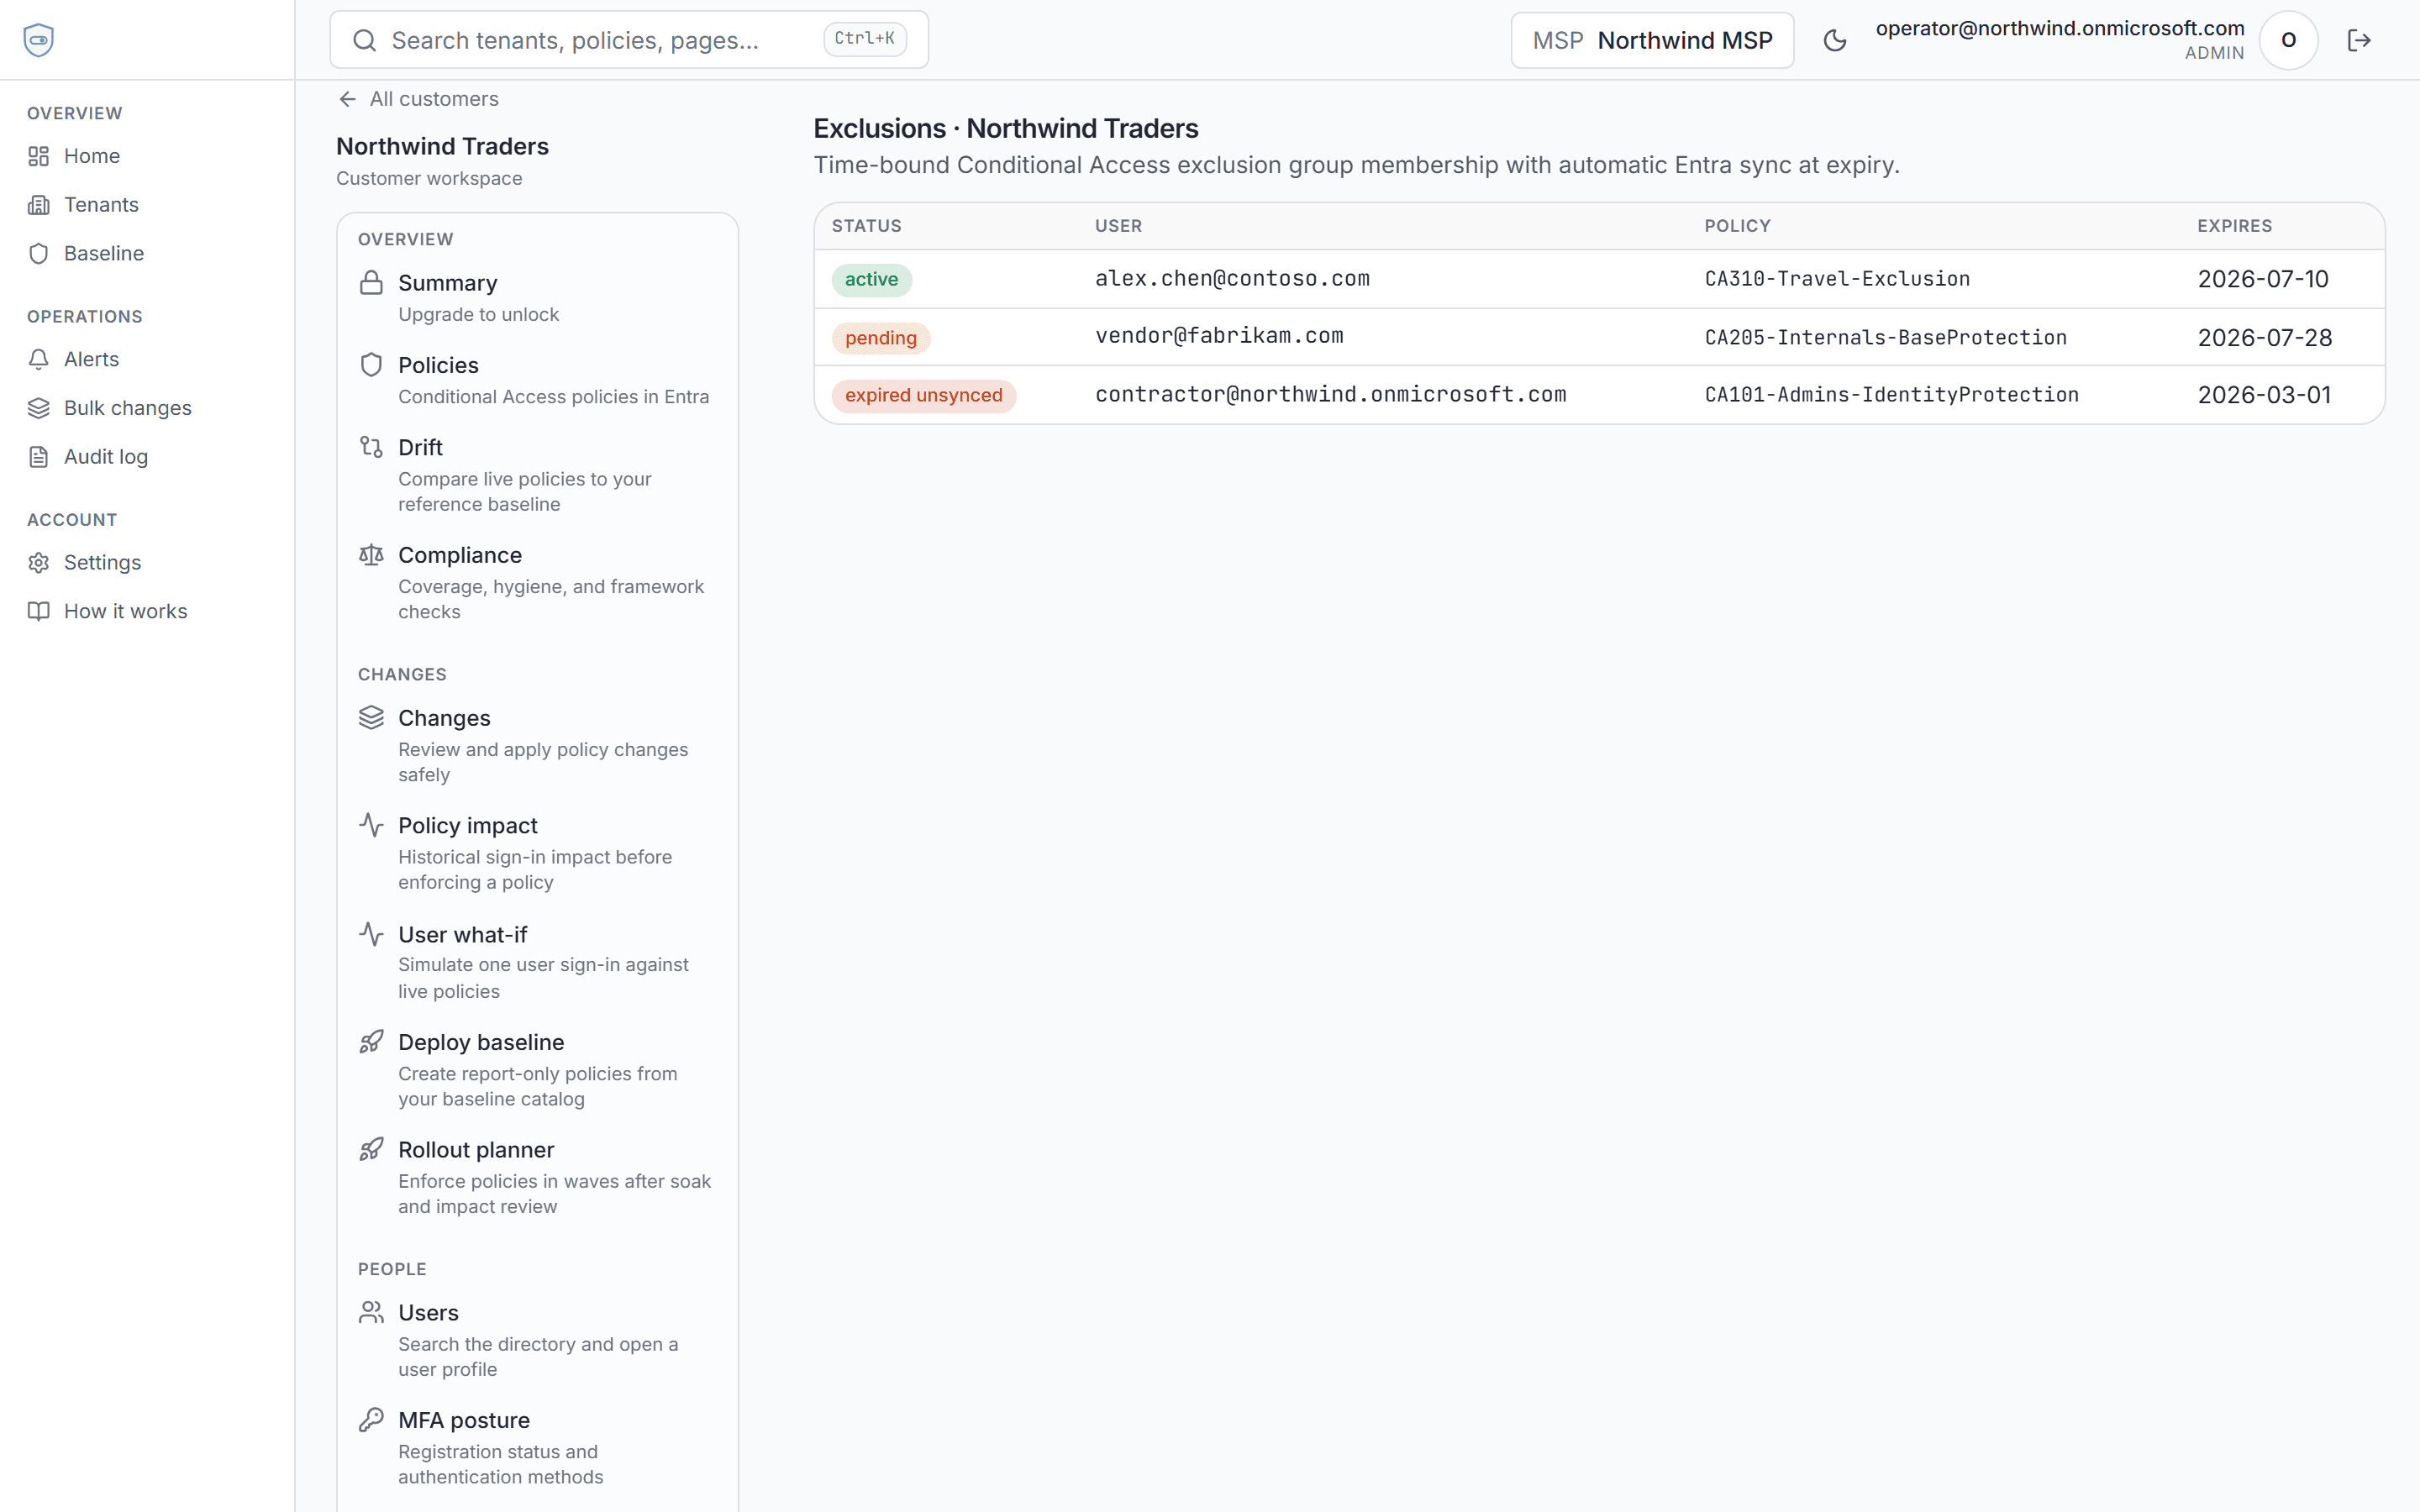
Task: Click the Users people icon
Action: click(371, 1312)
